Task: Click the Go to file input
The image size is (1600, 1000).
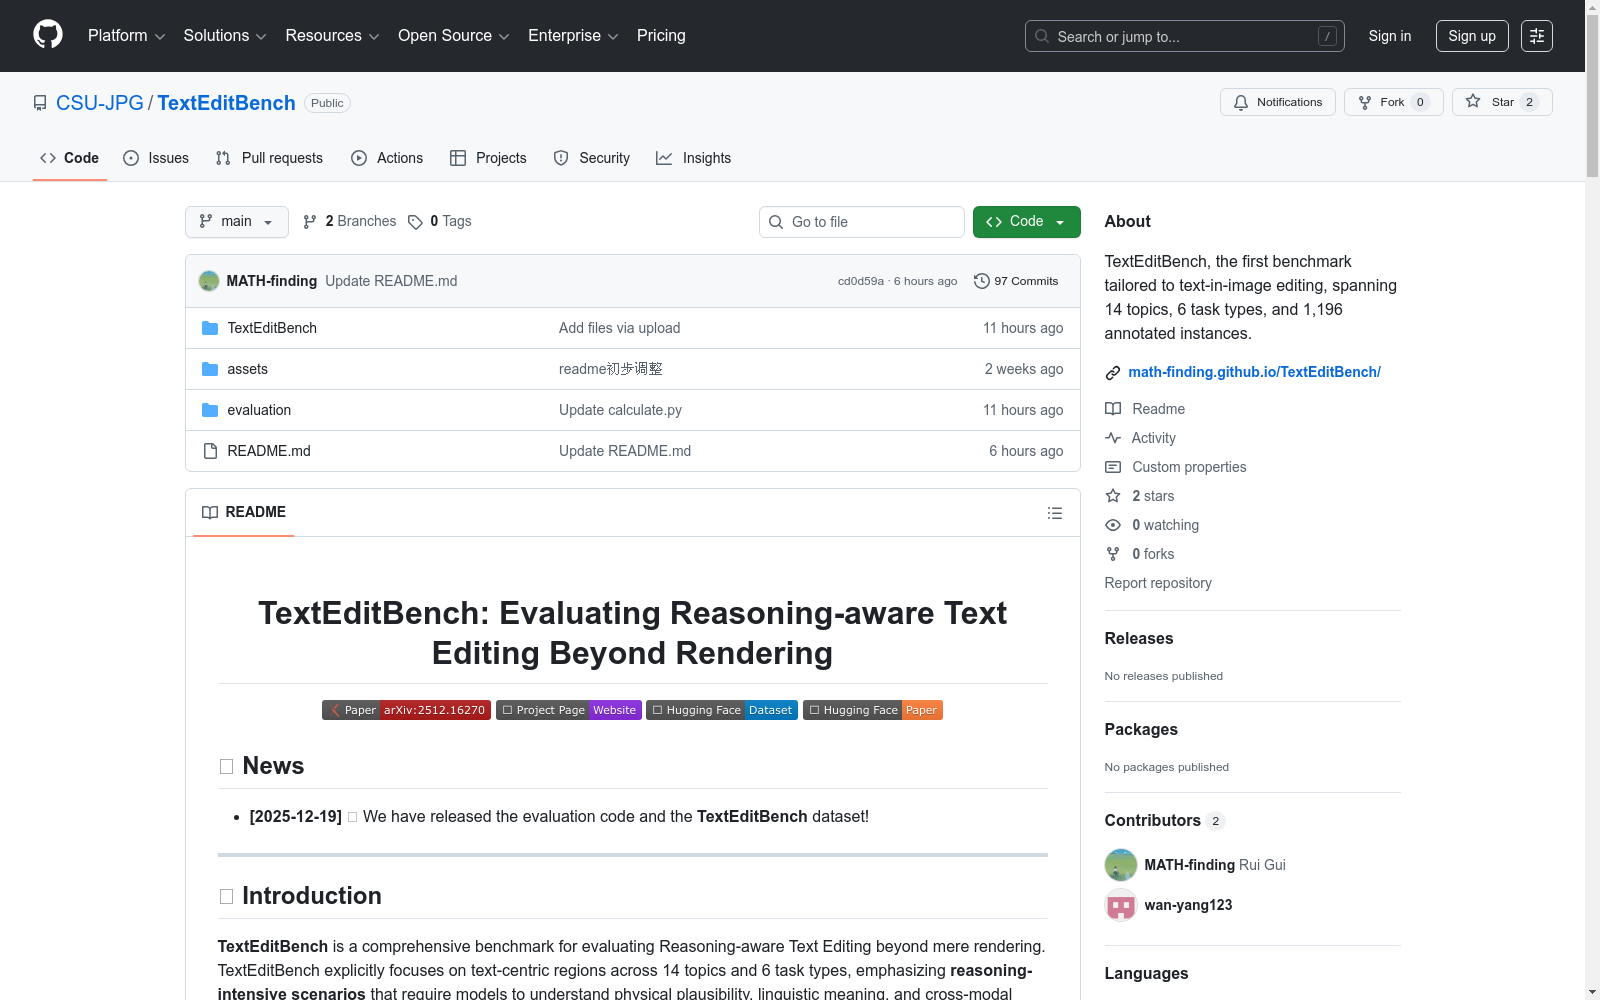Action: point(862,222)
